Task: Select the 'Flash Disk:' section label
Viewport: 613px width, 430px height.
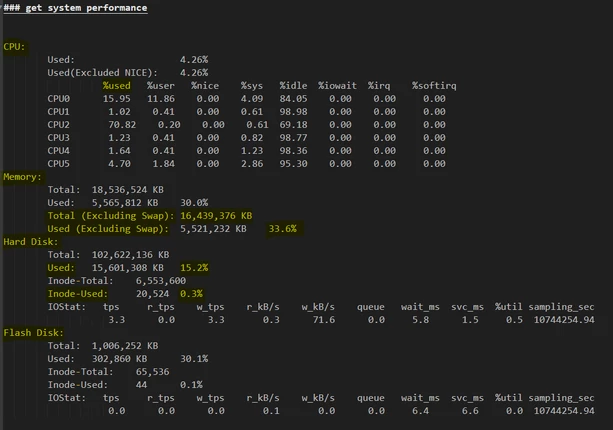Action: [x=33, y=333]
